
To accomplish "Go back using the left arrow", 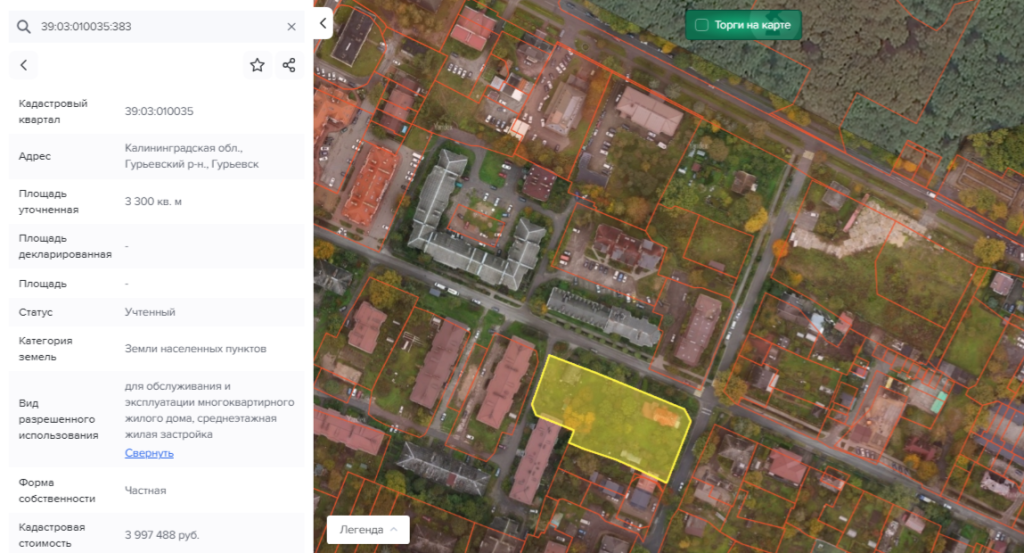I will 24,65.
